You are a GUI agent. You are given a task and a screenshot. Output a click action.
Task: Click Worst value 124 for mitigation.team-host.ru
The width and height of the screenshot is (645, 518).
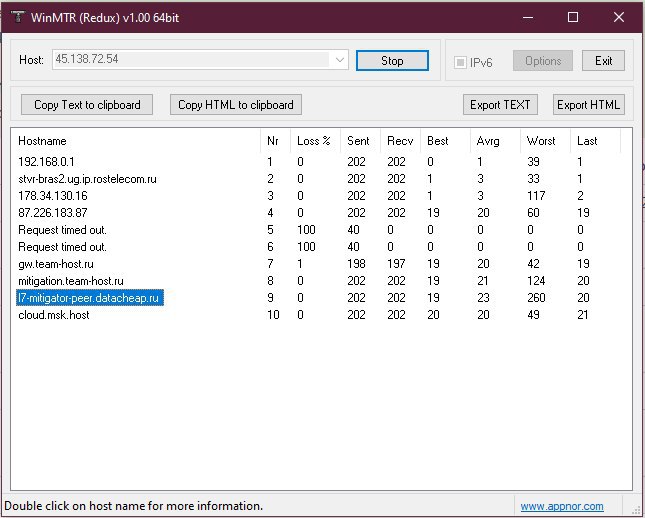(536, 281)
